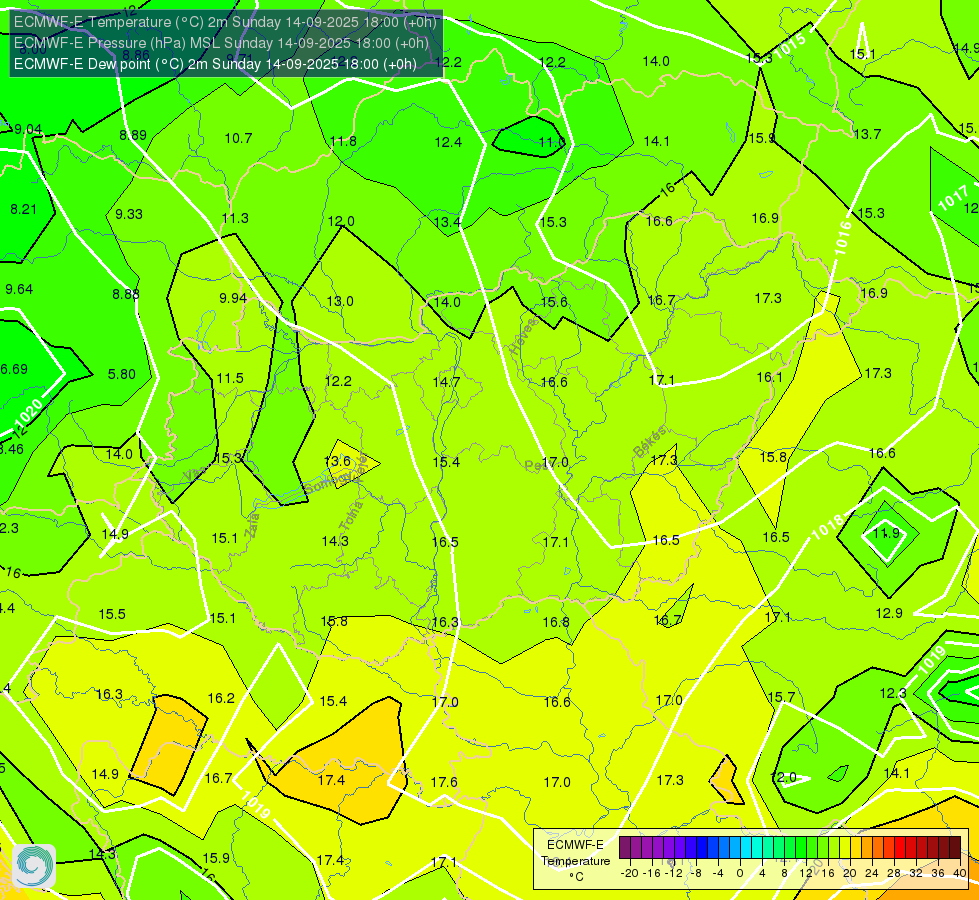The image size is (979, 900).
Task: Click the 13.0 temperature value
Action: click(340, 301)
